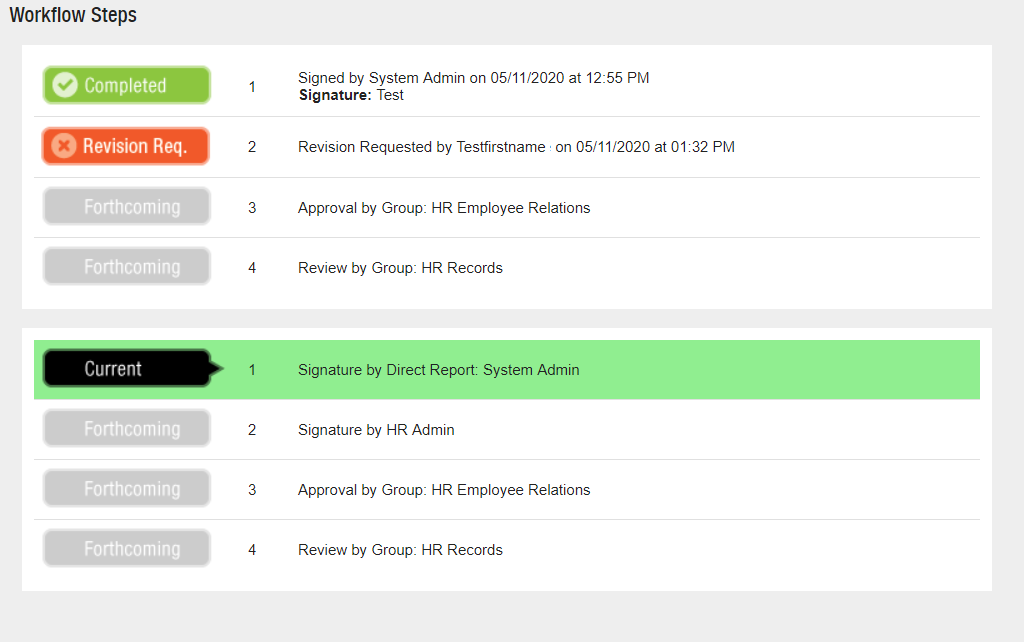1024x642 pixels.
Task: Click Forthcoming badge for step 4 in Current workflow
Action: pos(126,549)
